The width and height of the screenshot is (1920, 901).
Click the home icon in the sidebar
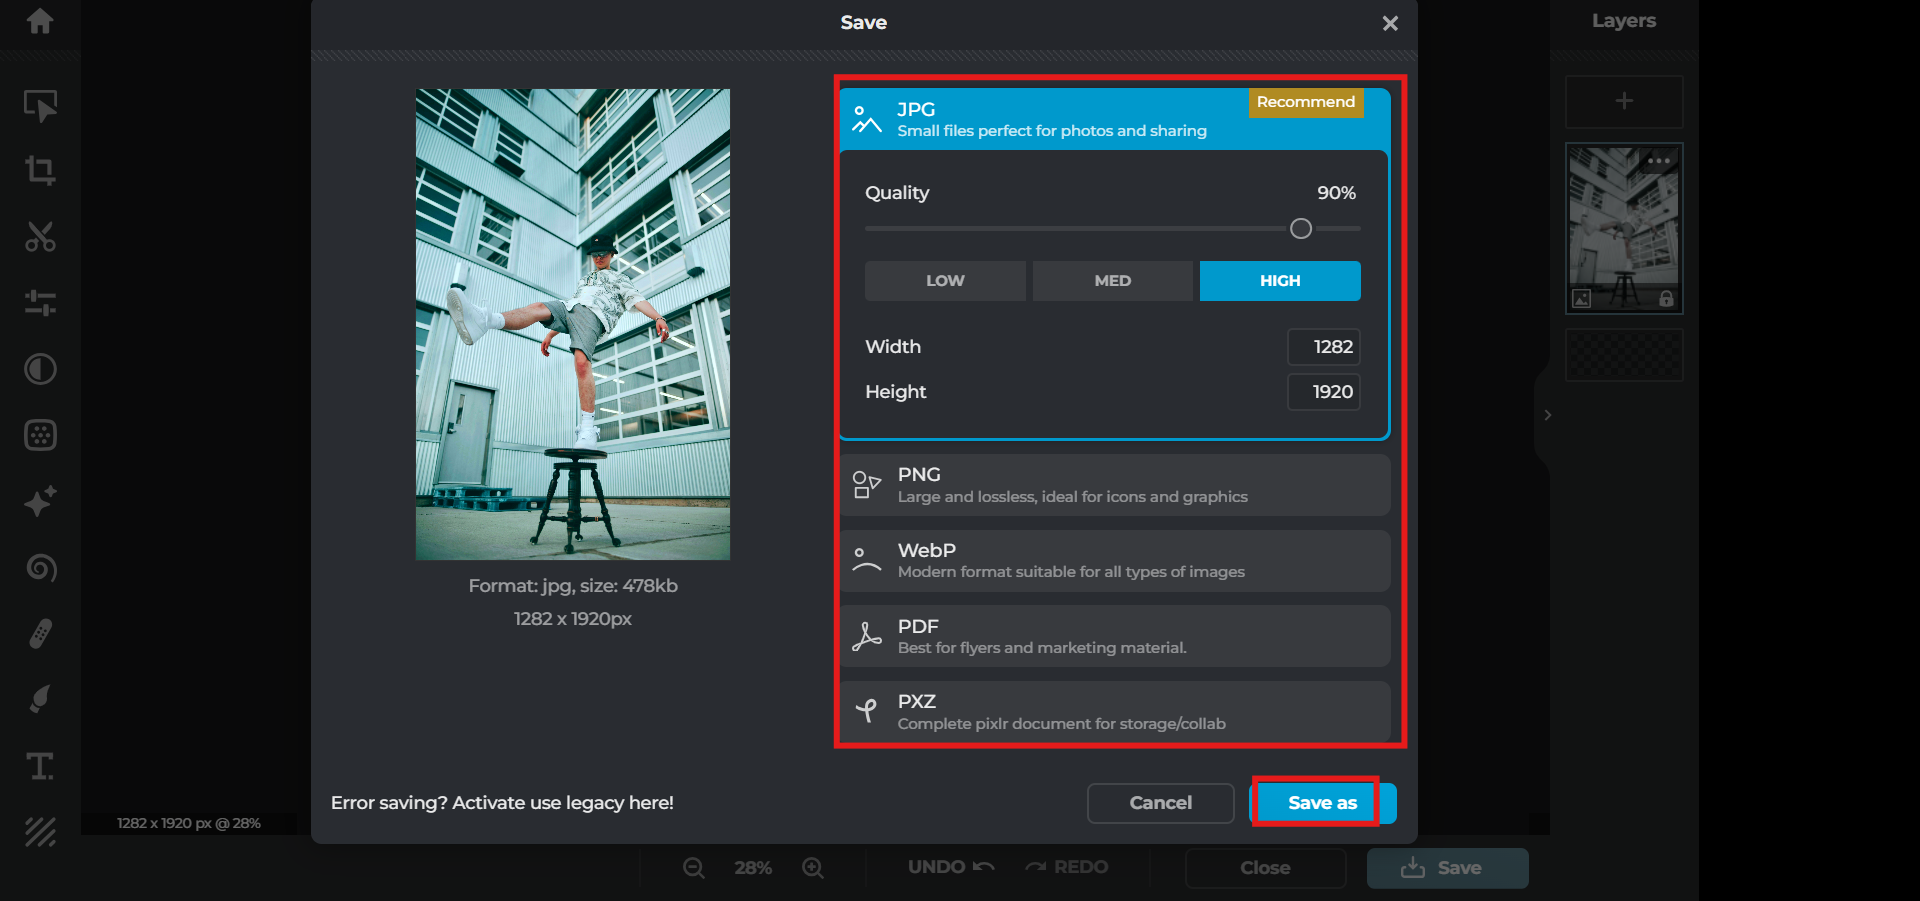coord(40,21)
